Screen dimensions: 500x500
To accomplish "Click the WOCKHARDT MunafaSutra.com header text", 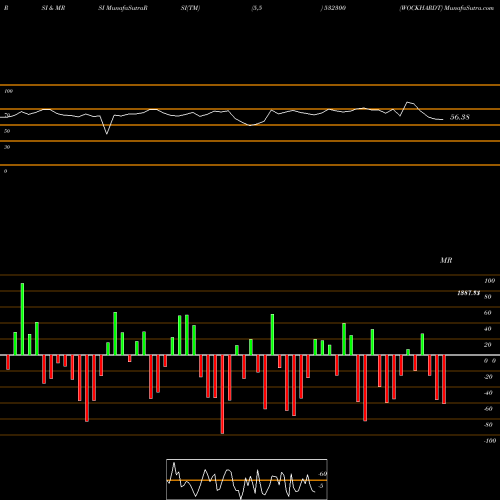I will point(447,8).
